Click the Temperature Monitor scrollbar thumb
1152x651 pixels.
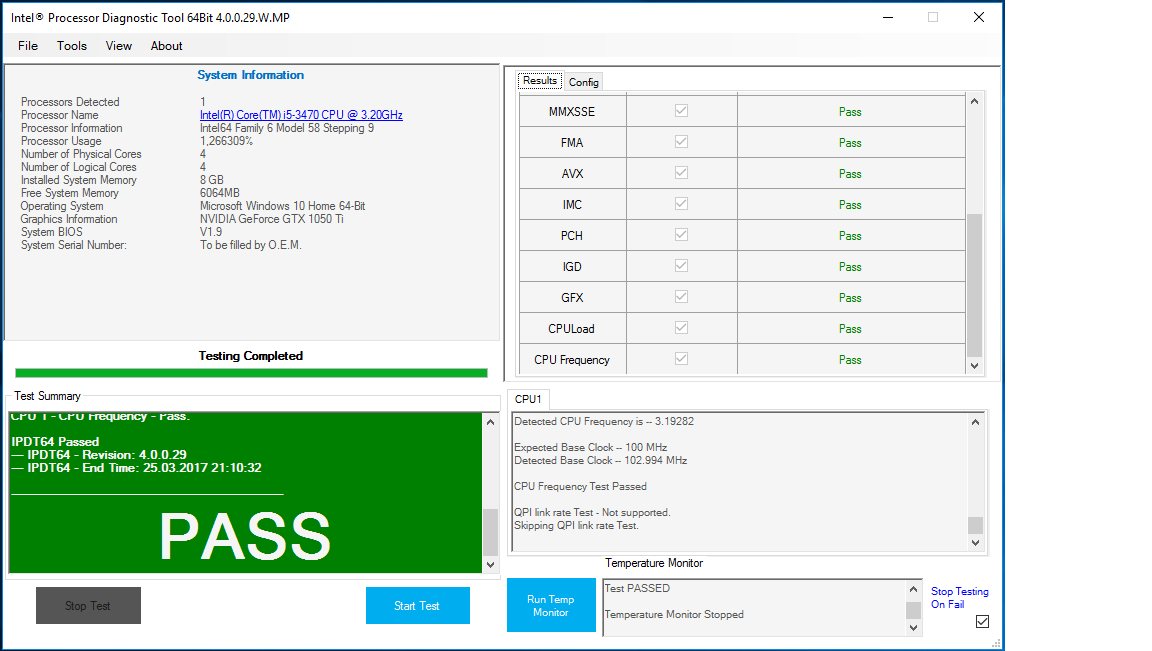point(913,611)
